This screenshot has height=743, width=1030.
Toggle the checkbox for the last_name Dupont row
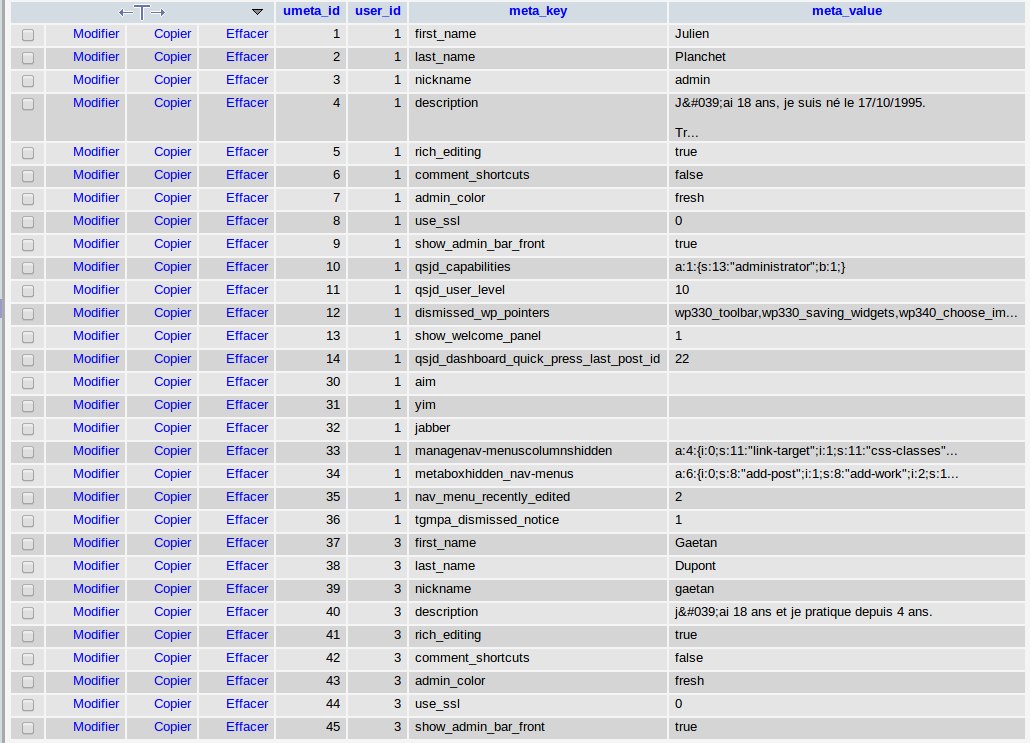coord(28,567)
